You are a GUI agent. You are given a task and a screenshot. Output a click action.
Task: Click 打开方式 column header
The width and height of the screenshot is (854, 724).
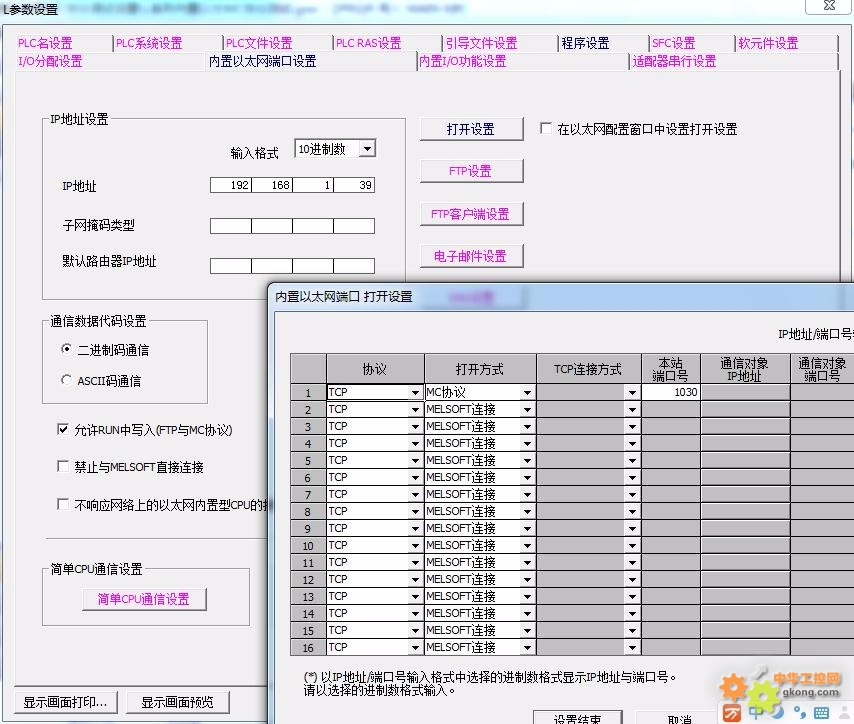[480, 369]
